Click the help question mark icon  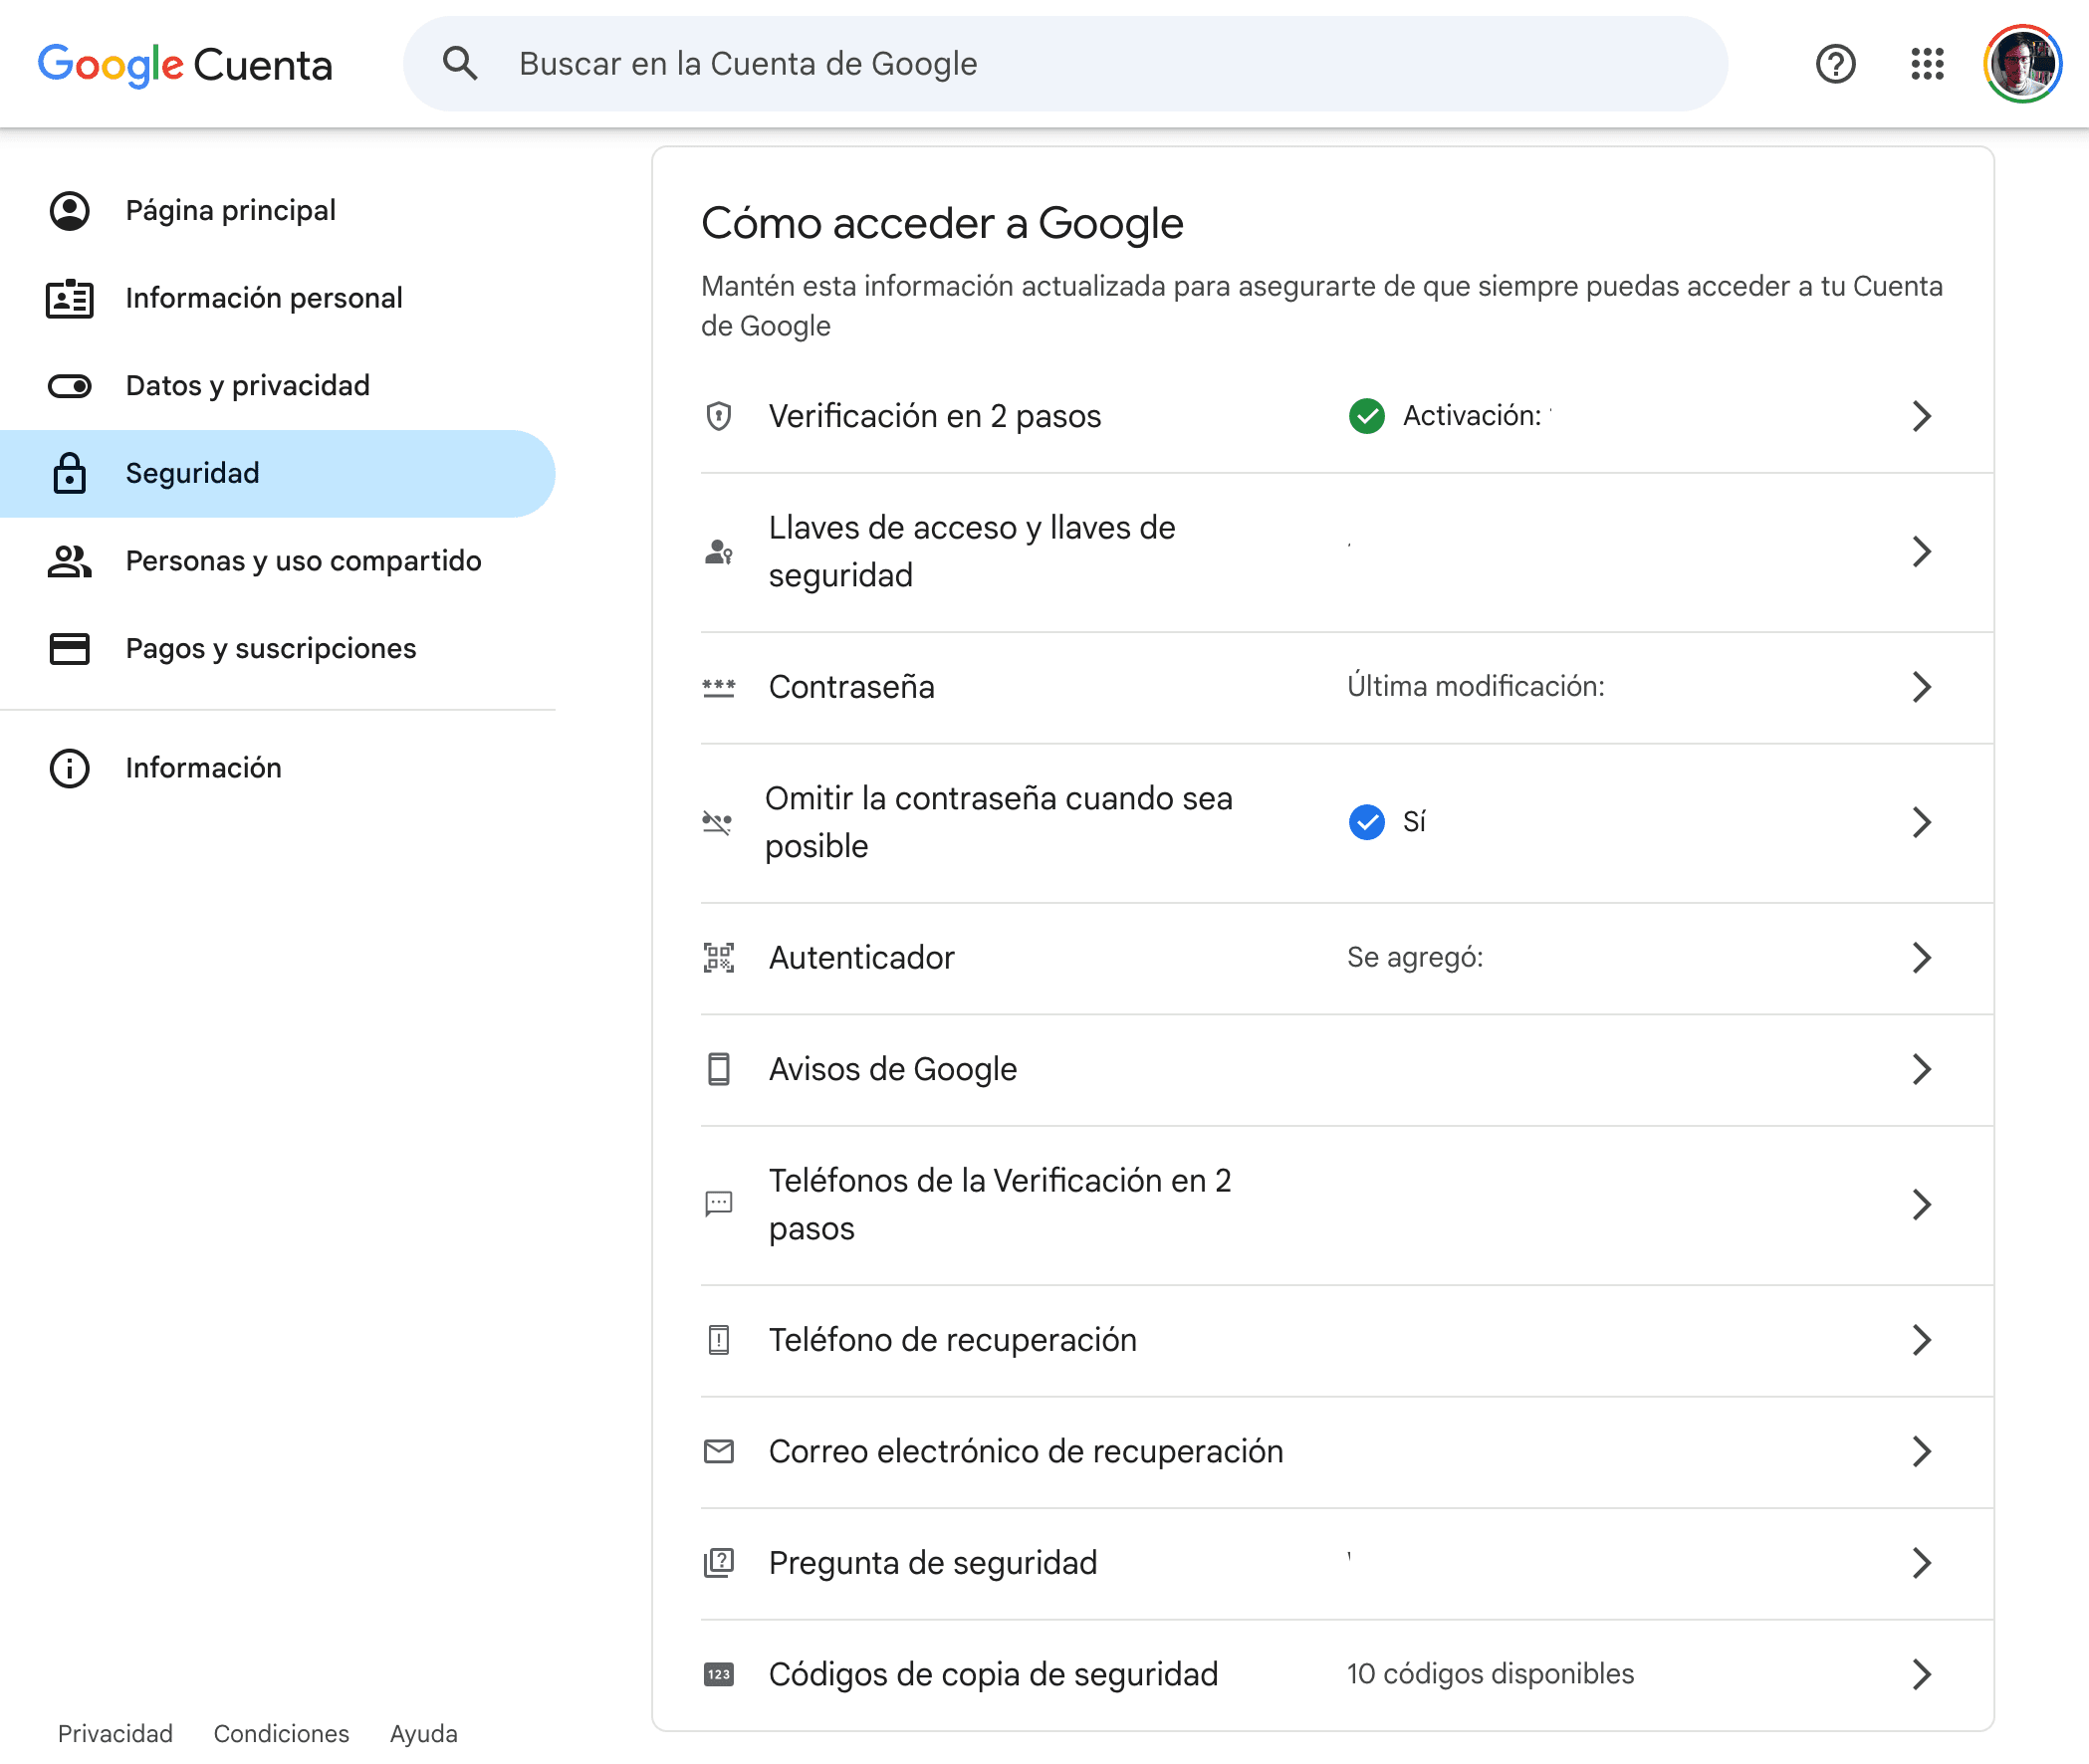[x=1835, y=64]
